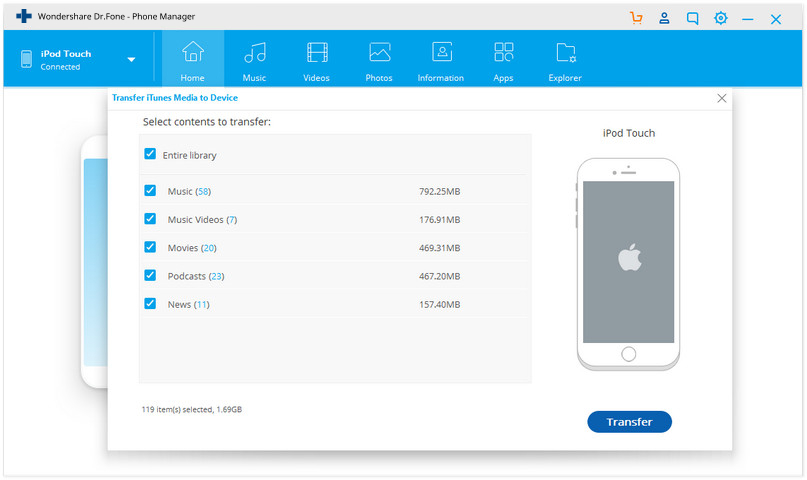Click the 792.25MB size value
The image size is (807, 480).
pos(440,191)
